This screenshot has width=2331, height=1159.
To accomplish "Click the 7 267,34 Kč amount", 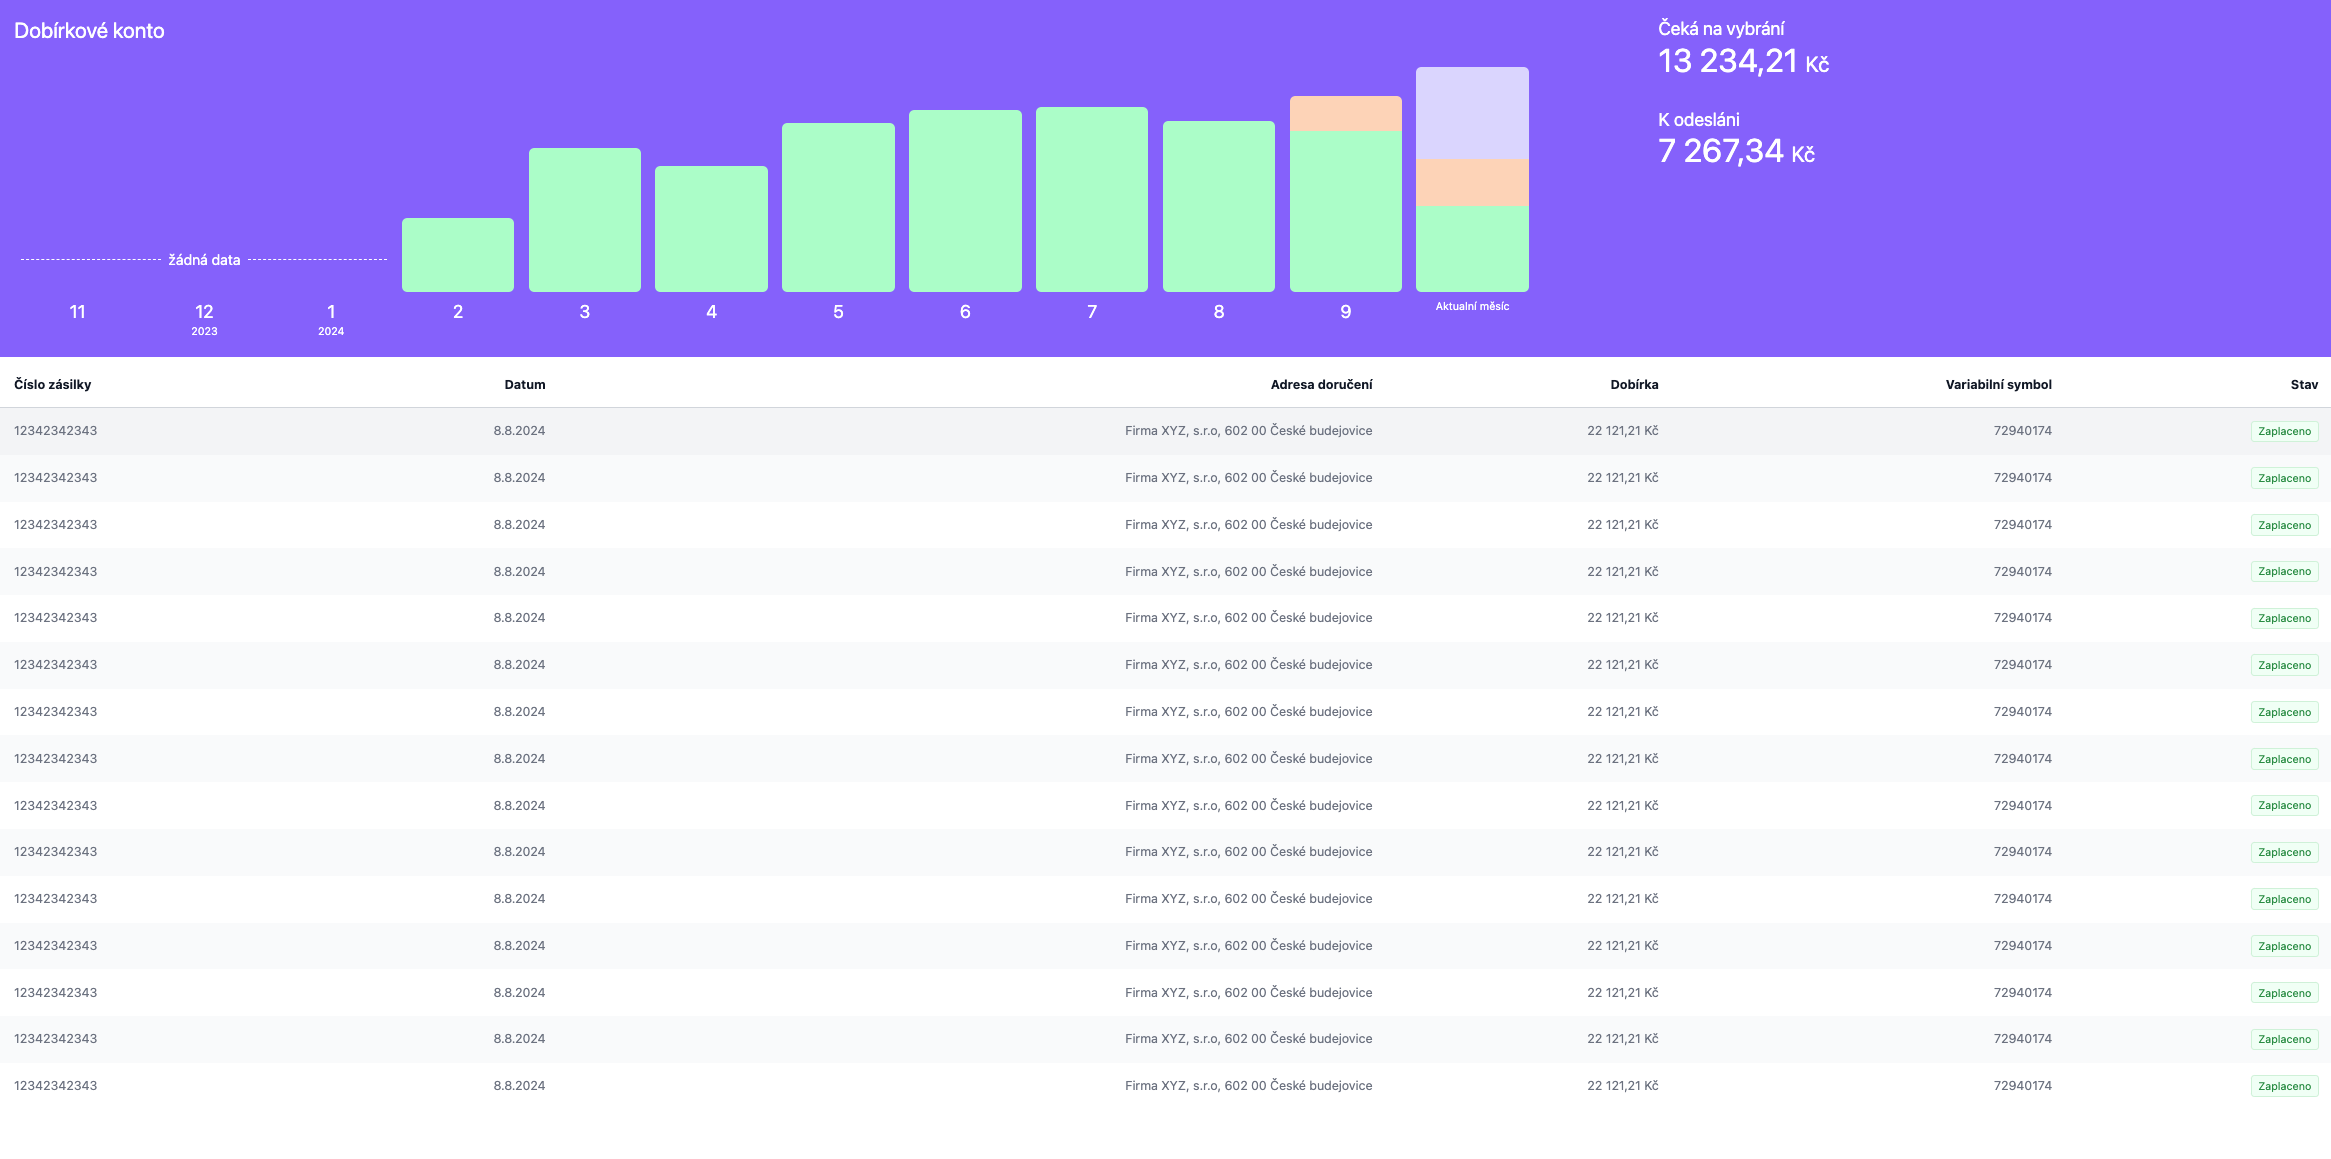I will [1736, 152].
